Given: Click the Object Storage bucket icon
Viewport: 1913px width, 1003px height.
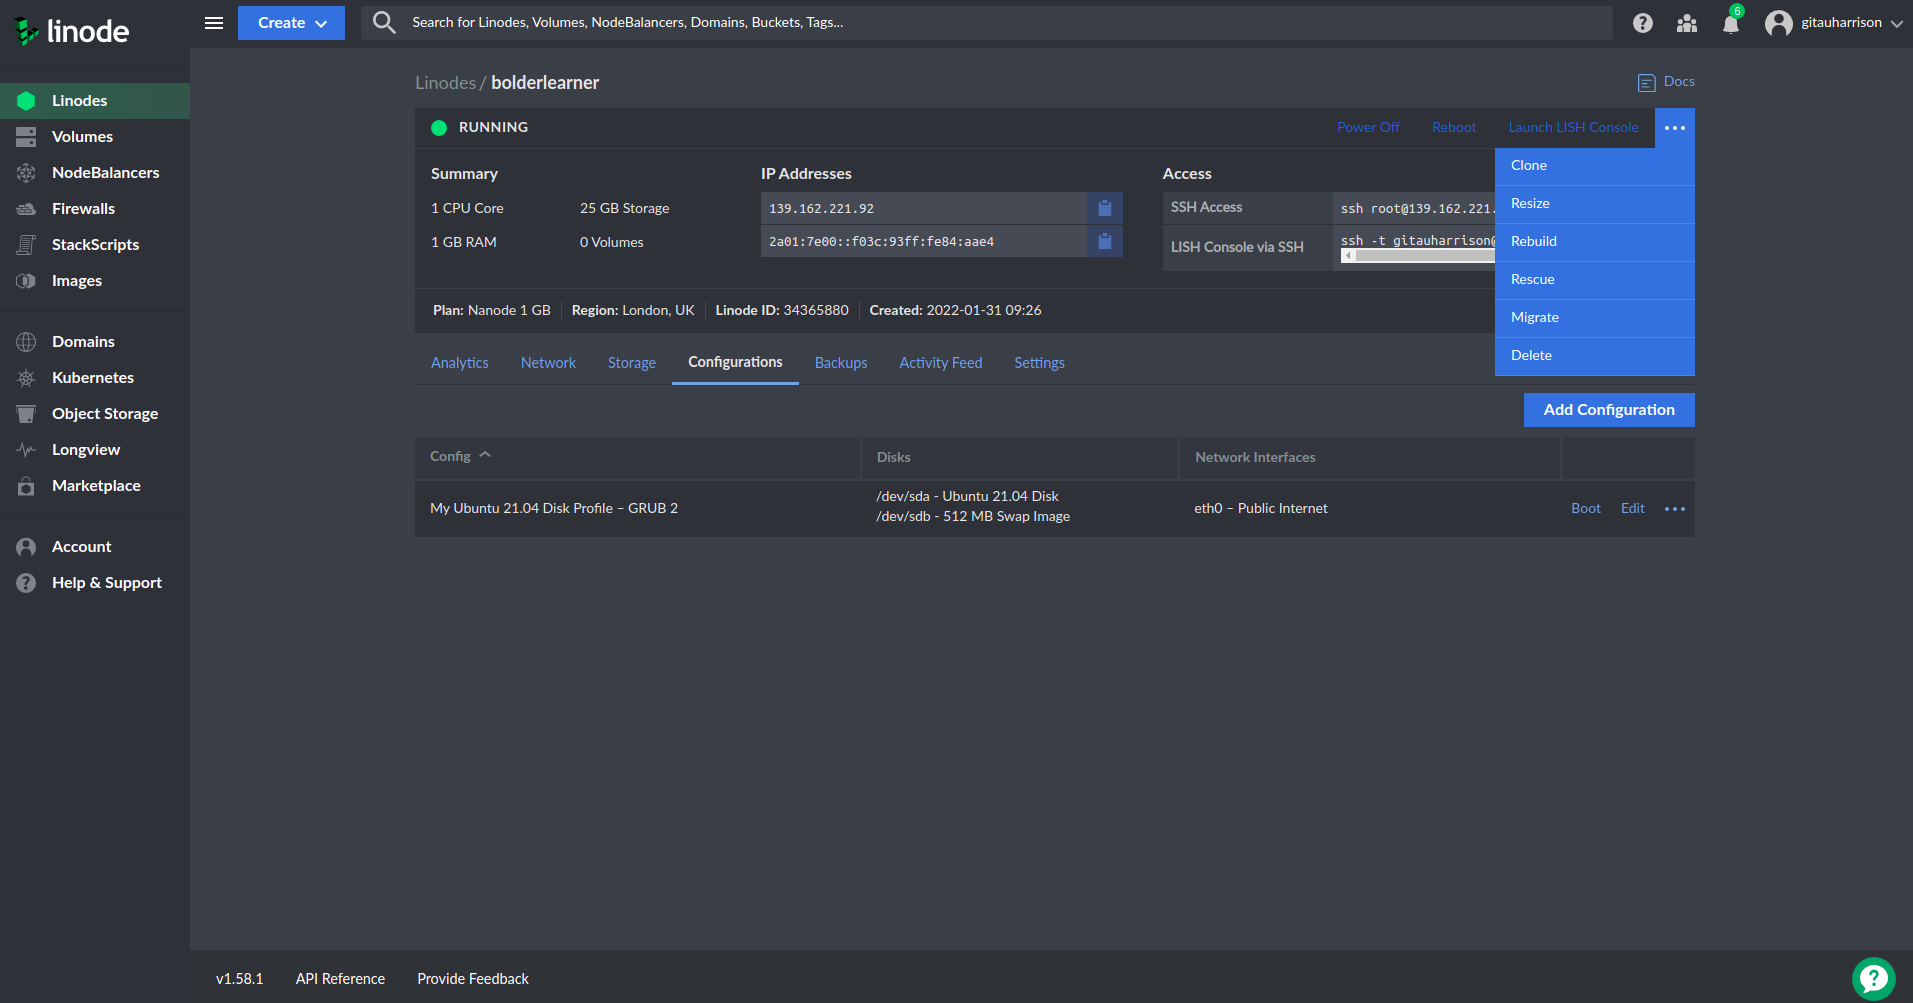Looking at the screenshot, I should click(x=26, y=414).
